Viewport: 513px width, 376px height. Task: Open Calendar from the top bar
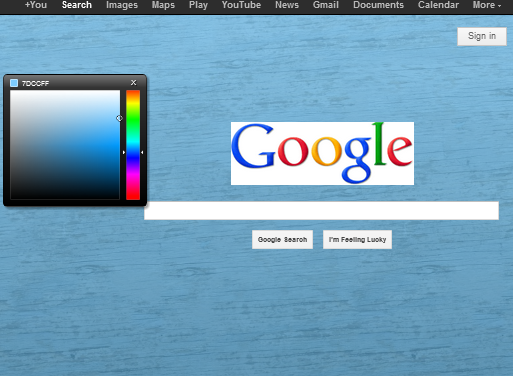(x=438, y=5)
